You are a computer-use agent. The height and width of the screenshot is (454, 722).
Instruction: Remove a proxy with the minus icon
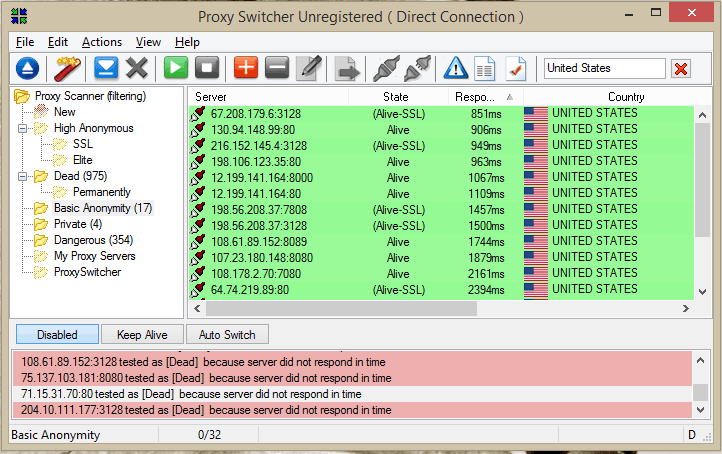coord(277,68)
